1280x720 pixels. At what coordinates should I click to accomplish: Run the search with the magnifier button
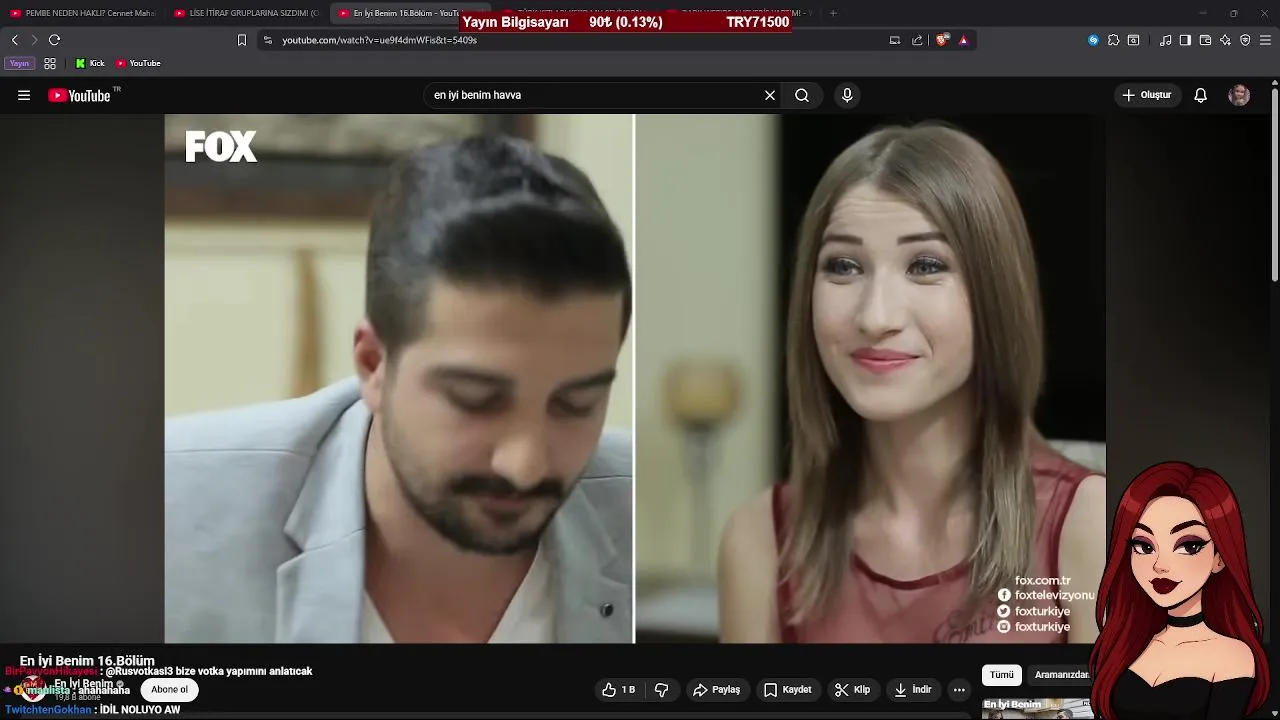802,95
